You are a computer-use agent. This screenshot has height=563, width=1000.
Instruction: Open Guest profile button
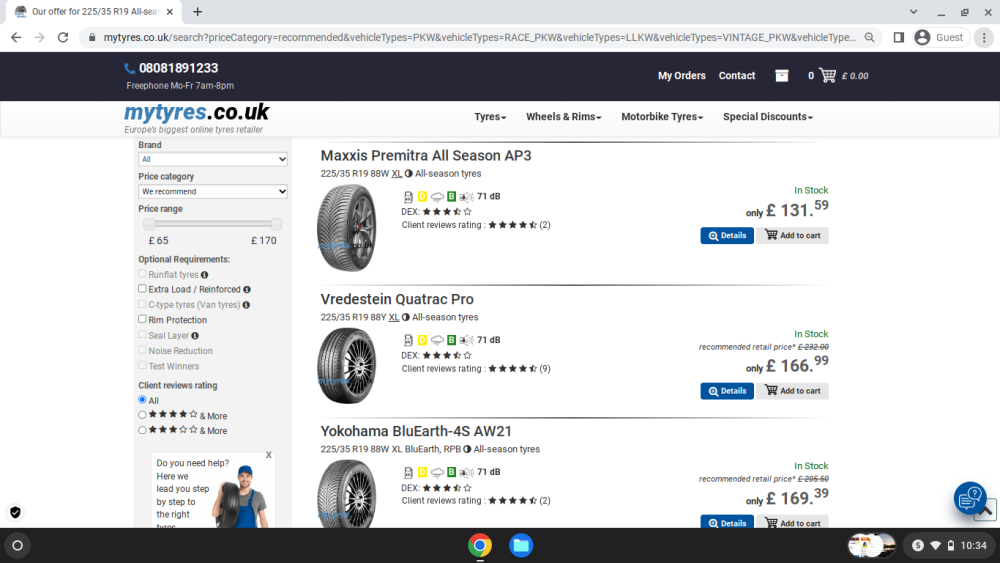(940, 38)
